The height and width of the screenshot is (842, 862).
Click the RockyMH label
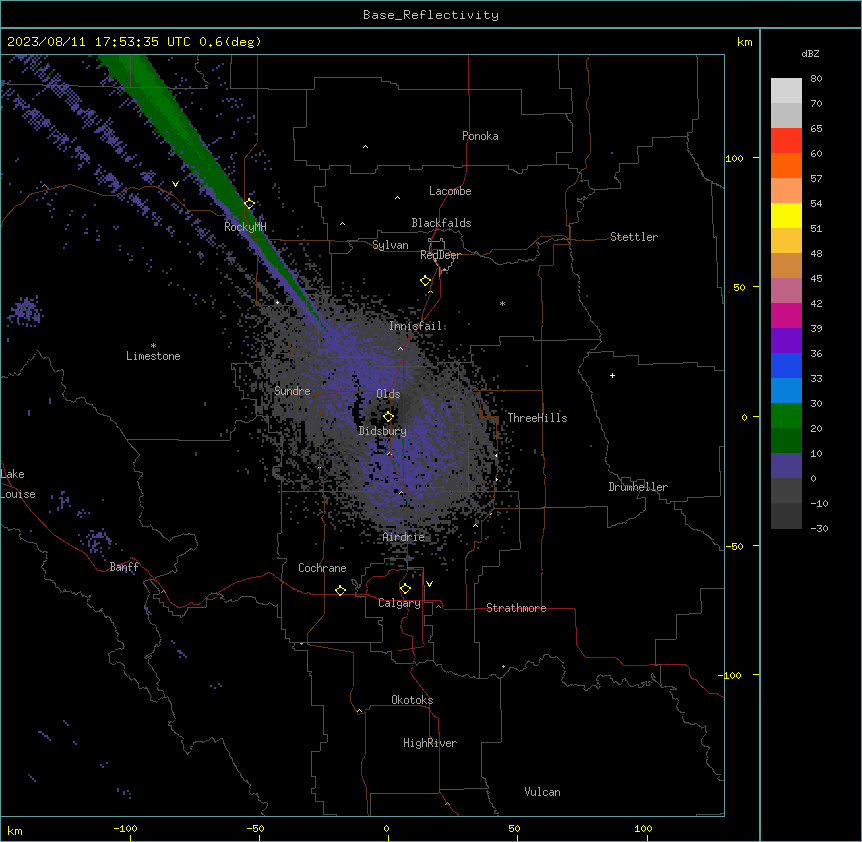point(245,227)
